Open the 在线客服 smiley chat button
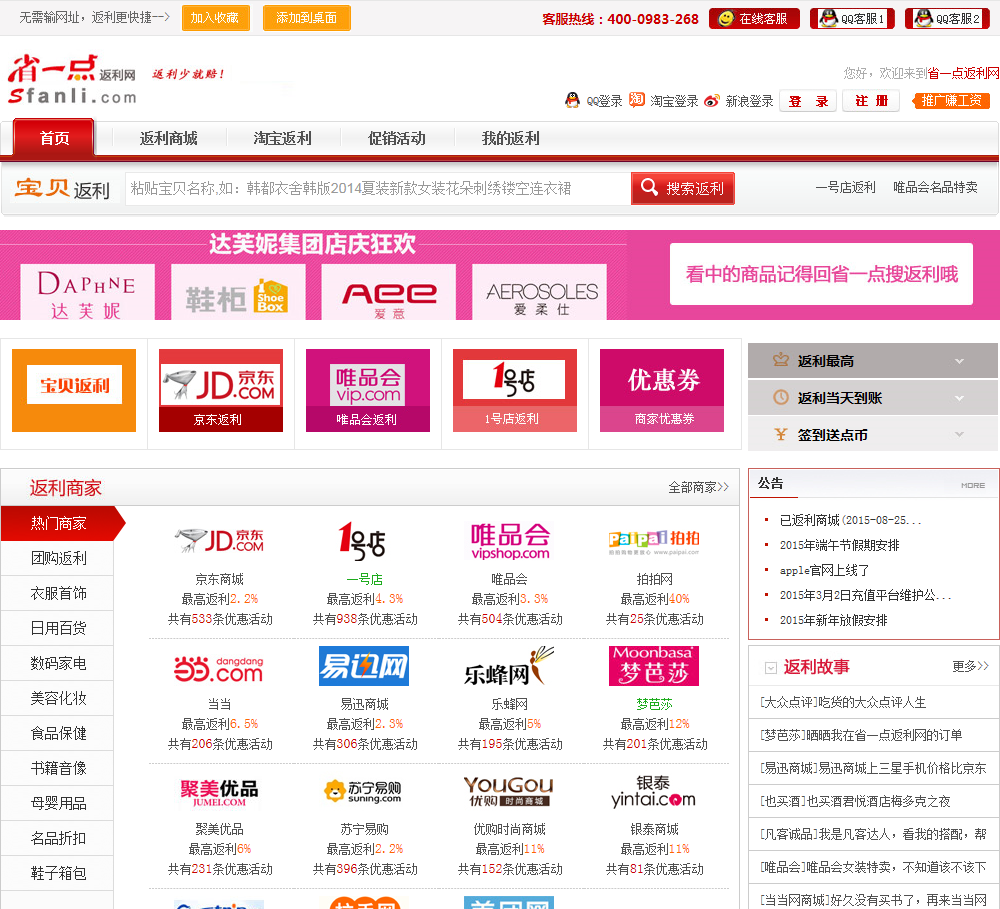Viewport: 1000px width, 909px height. [x=753, y=18]
